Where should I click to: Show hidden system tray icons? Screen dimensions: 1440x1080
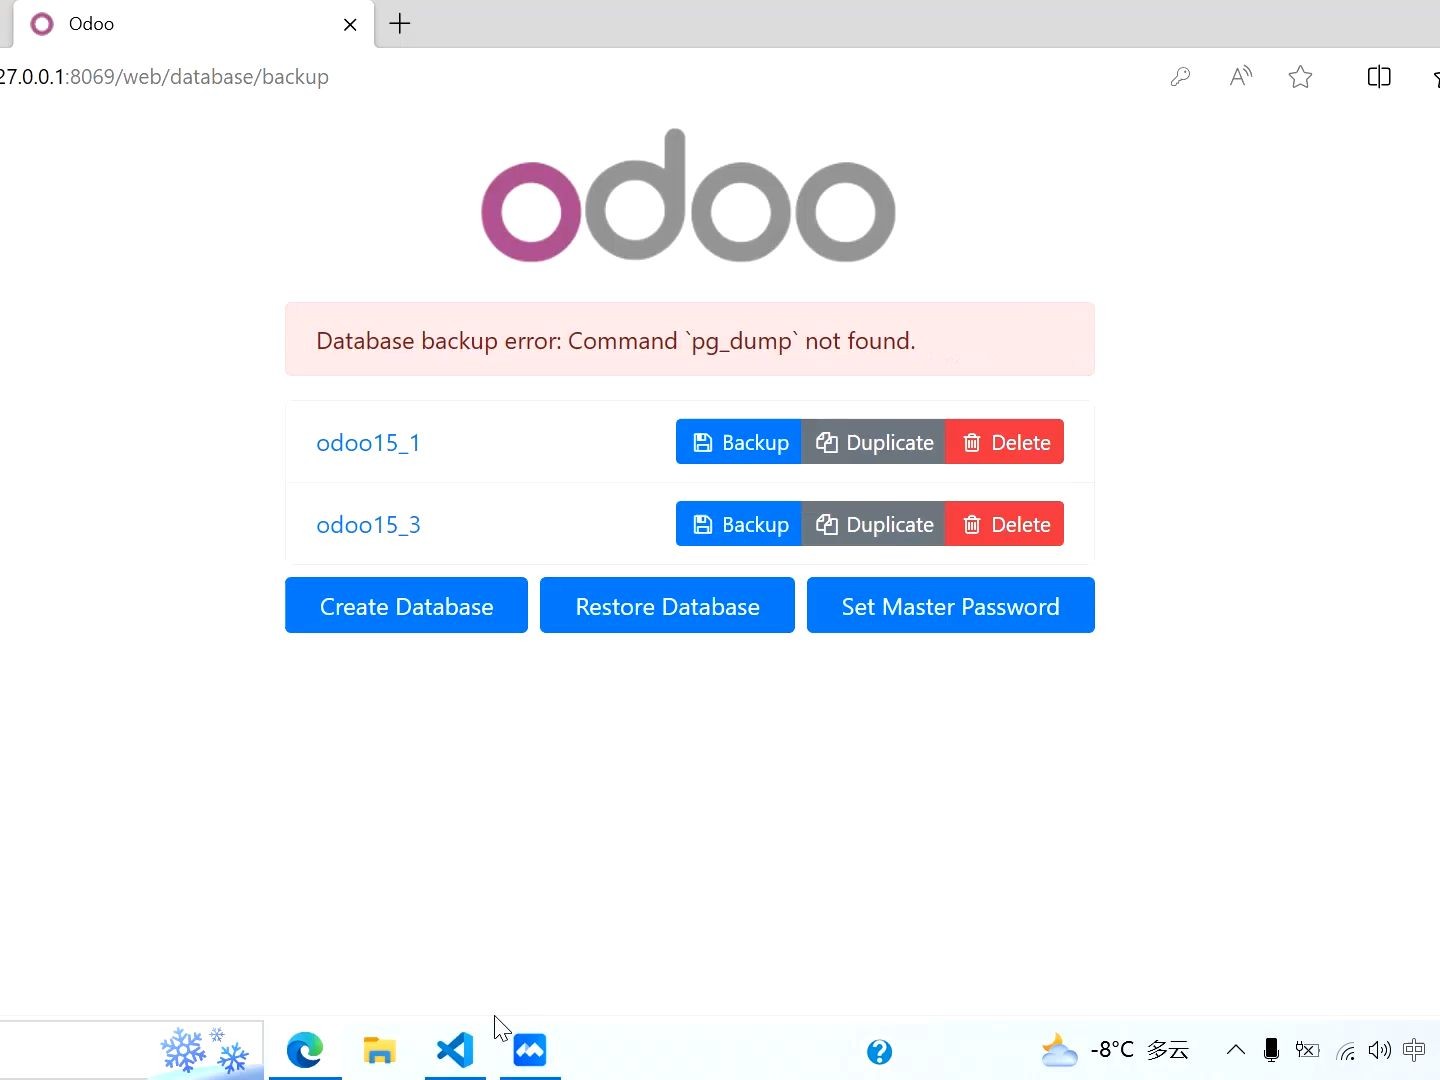pyautogui.click(x=1236, y=1050)
